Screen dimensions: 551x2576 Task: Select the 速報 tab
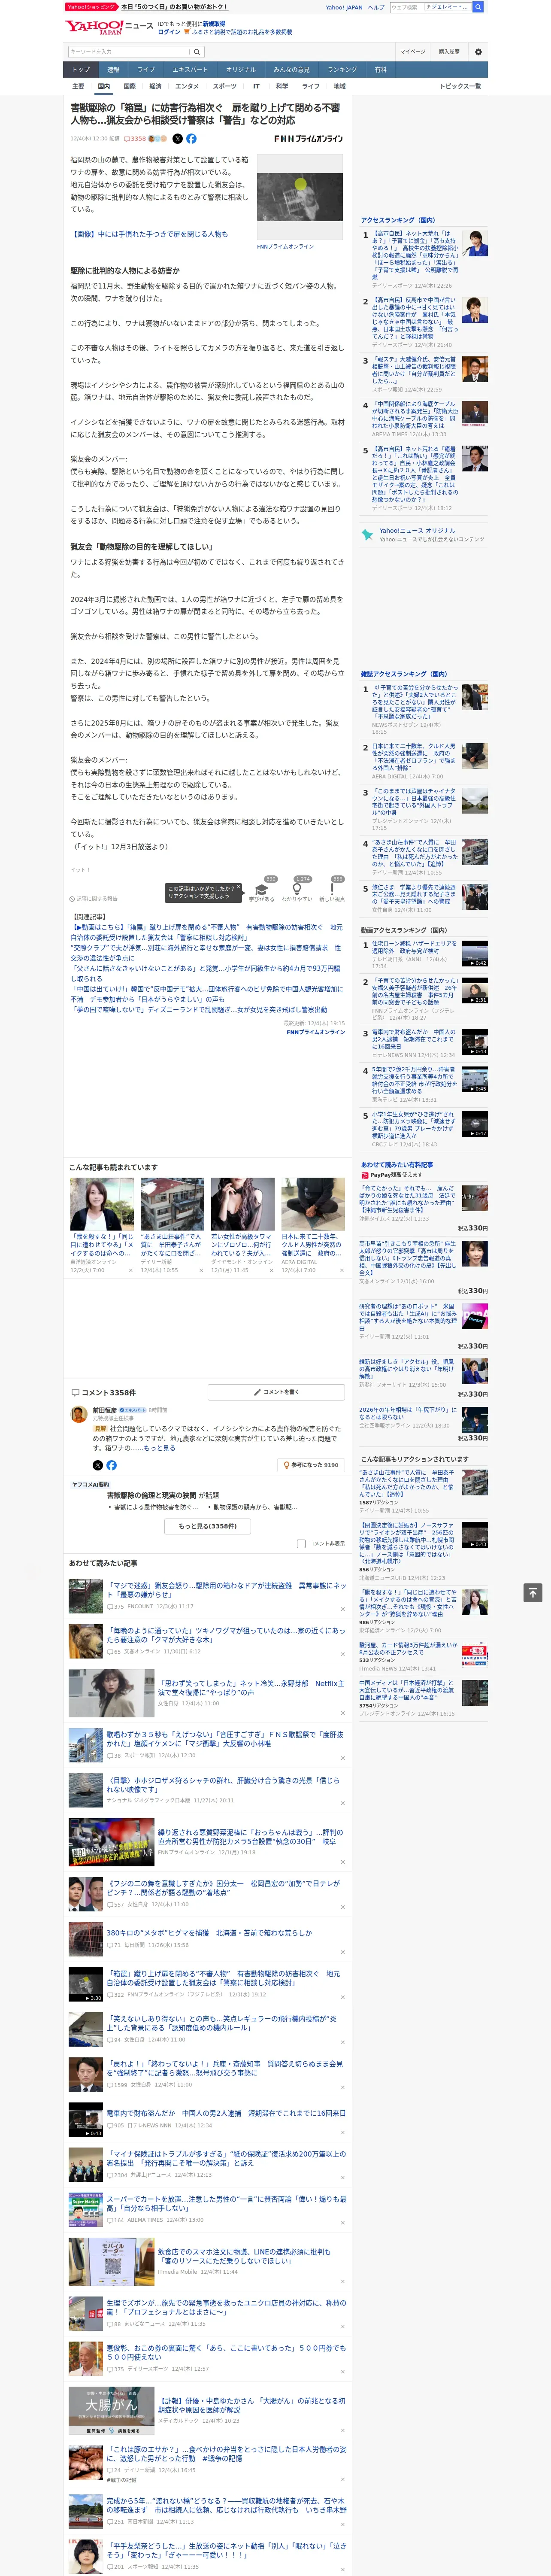pos(113,69)
